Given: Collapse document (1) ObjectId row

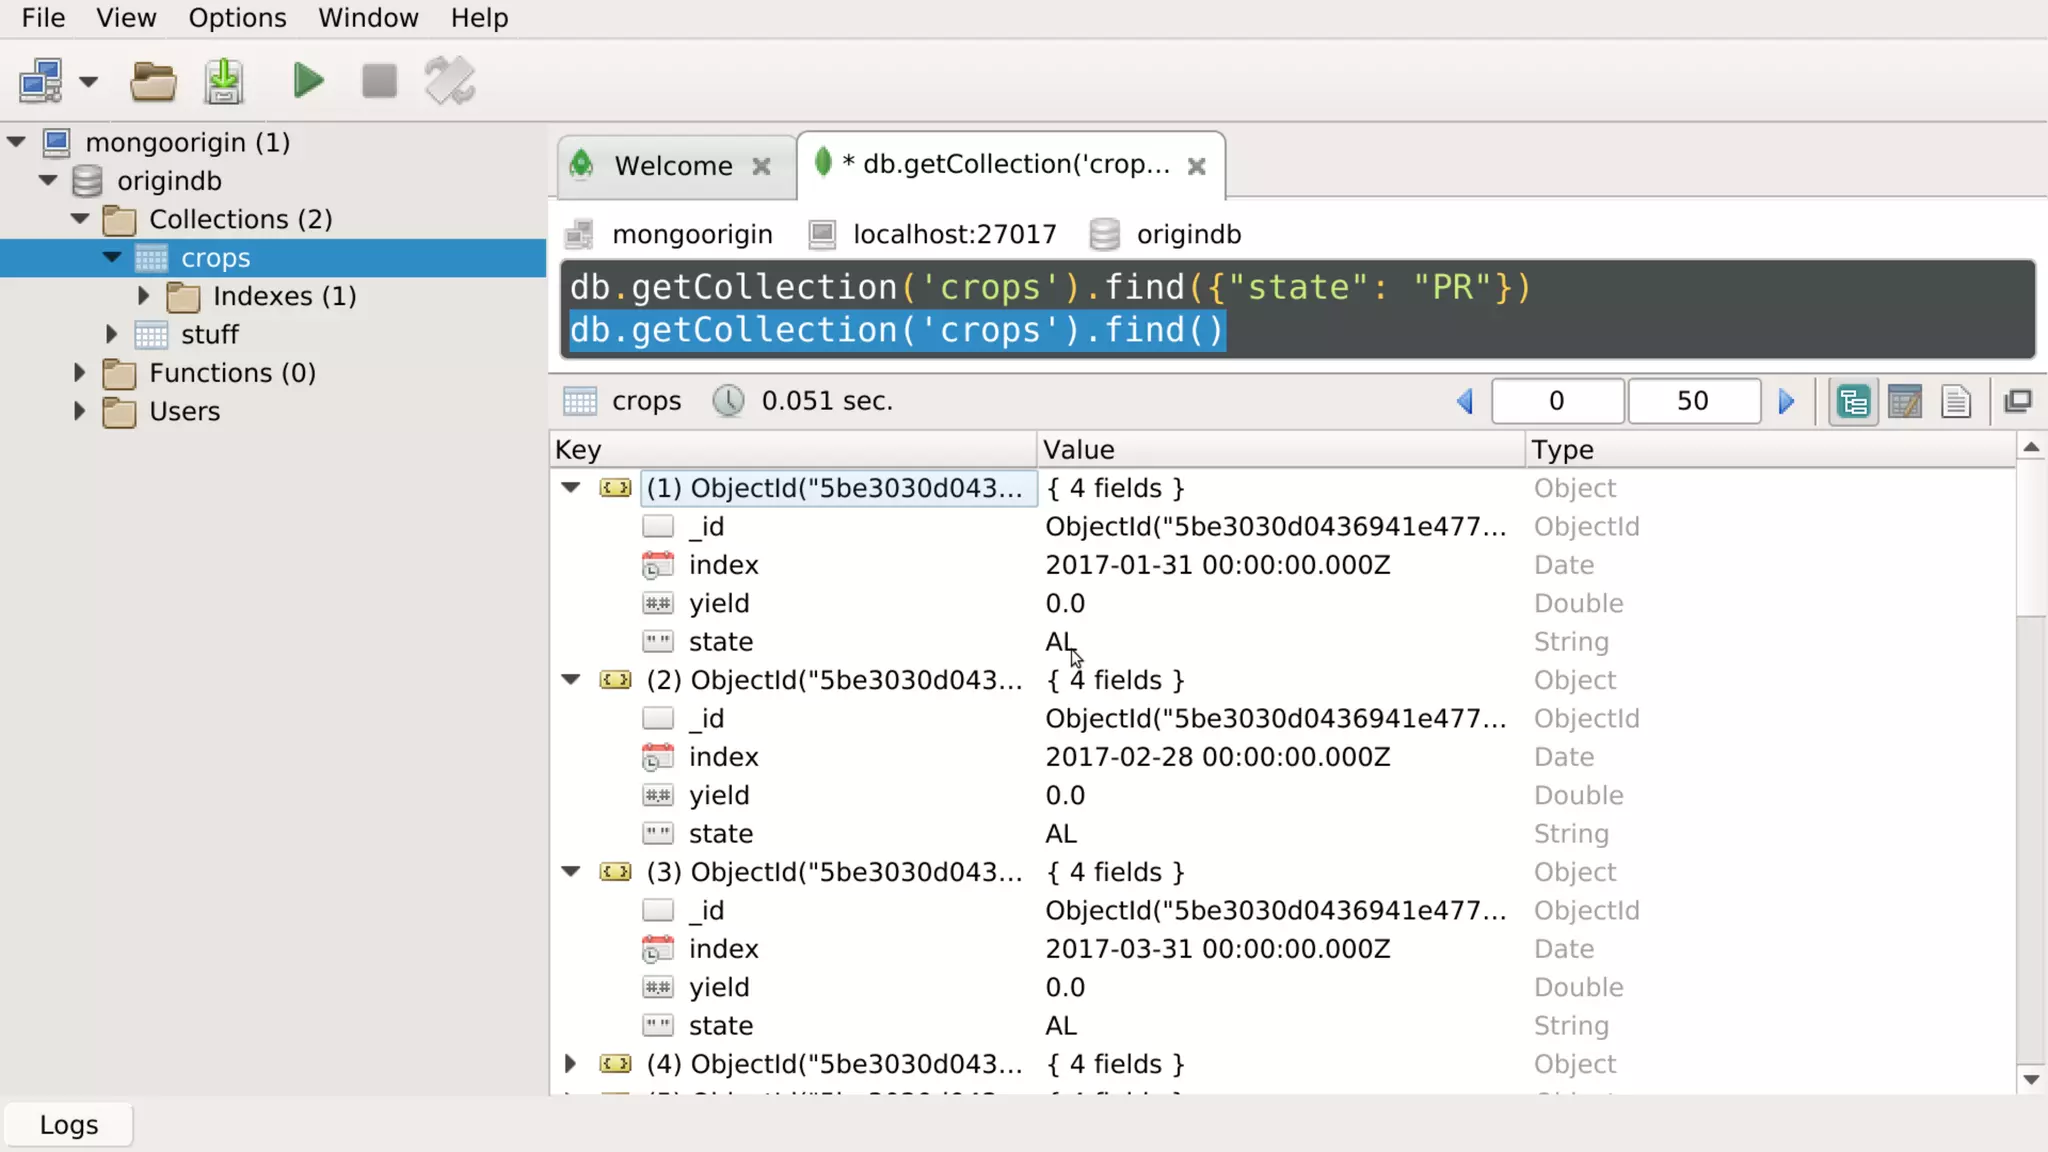Looking at the screenshot, I should point(571,488).
